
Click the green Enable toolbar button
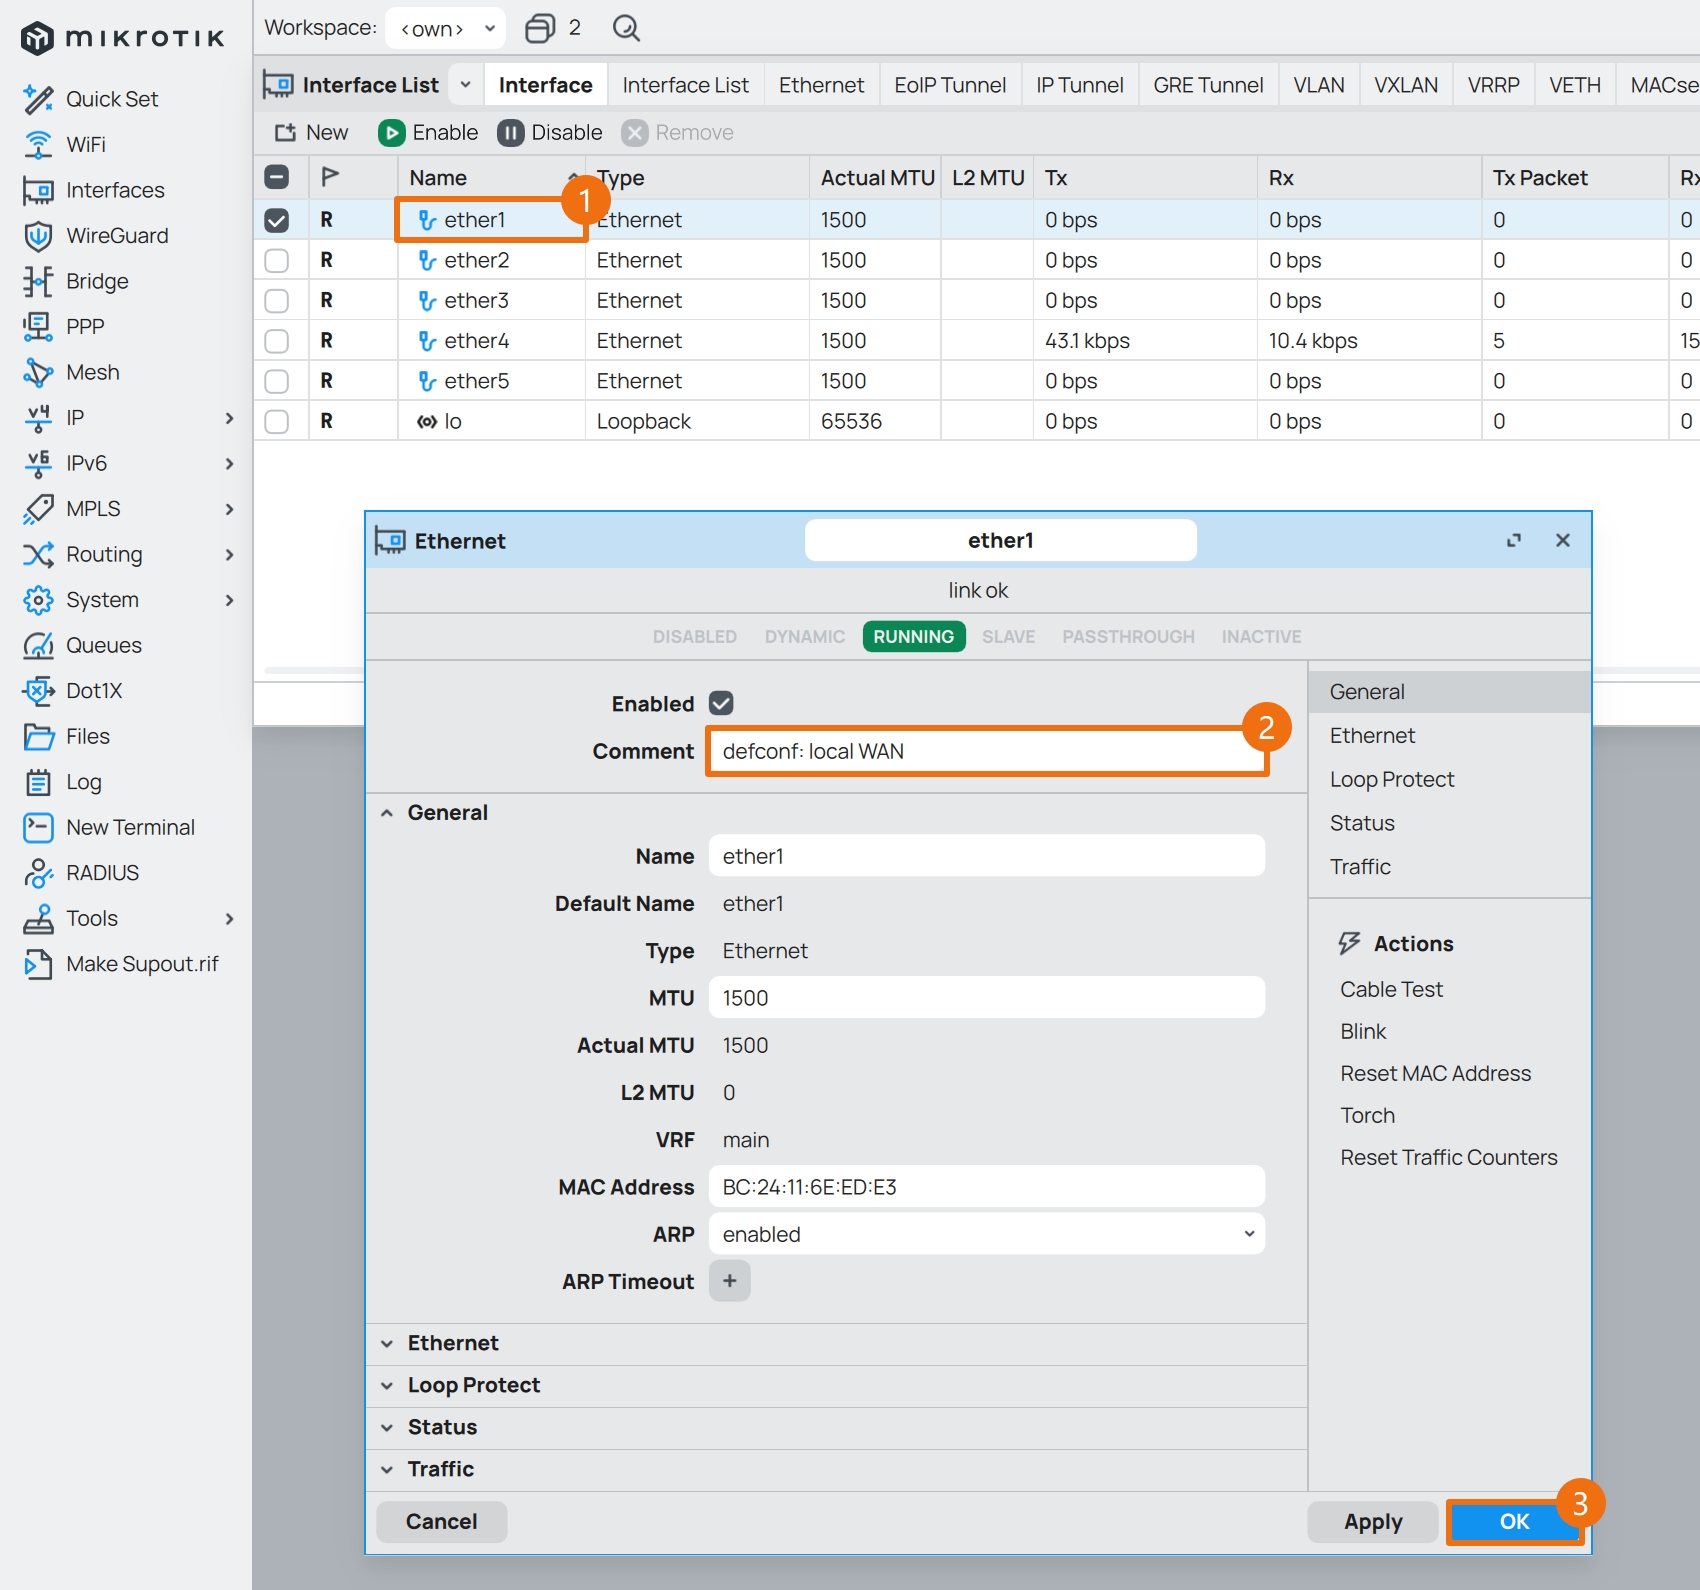coord(428,133)
